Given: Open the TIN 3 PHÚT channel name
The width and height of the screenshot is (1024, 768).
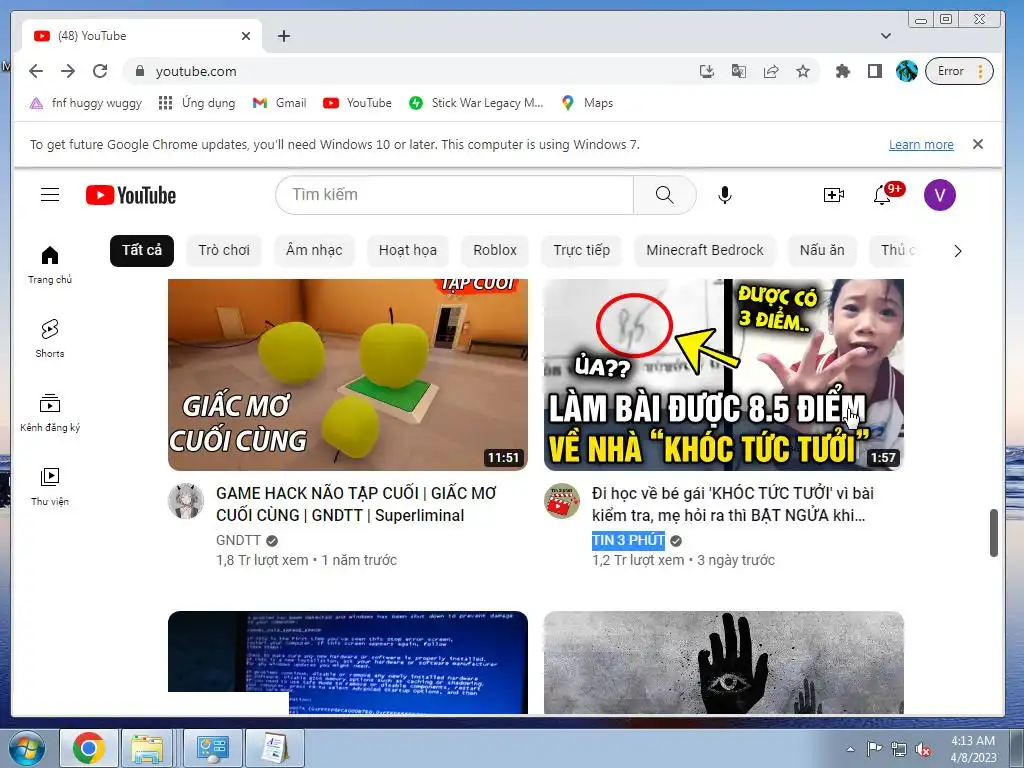Looking at the screenshot, I should [628, 541].
